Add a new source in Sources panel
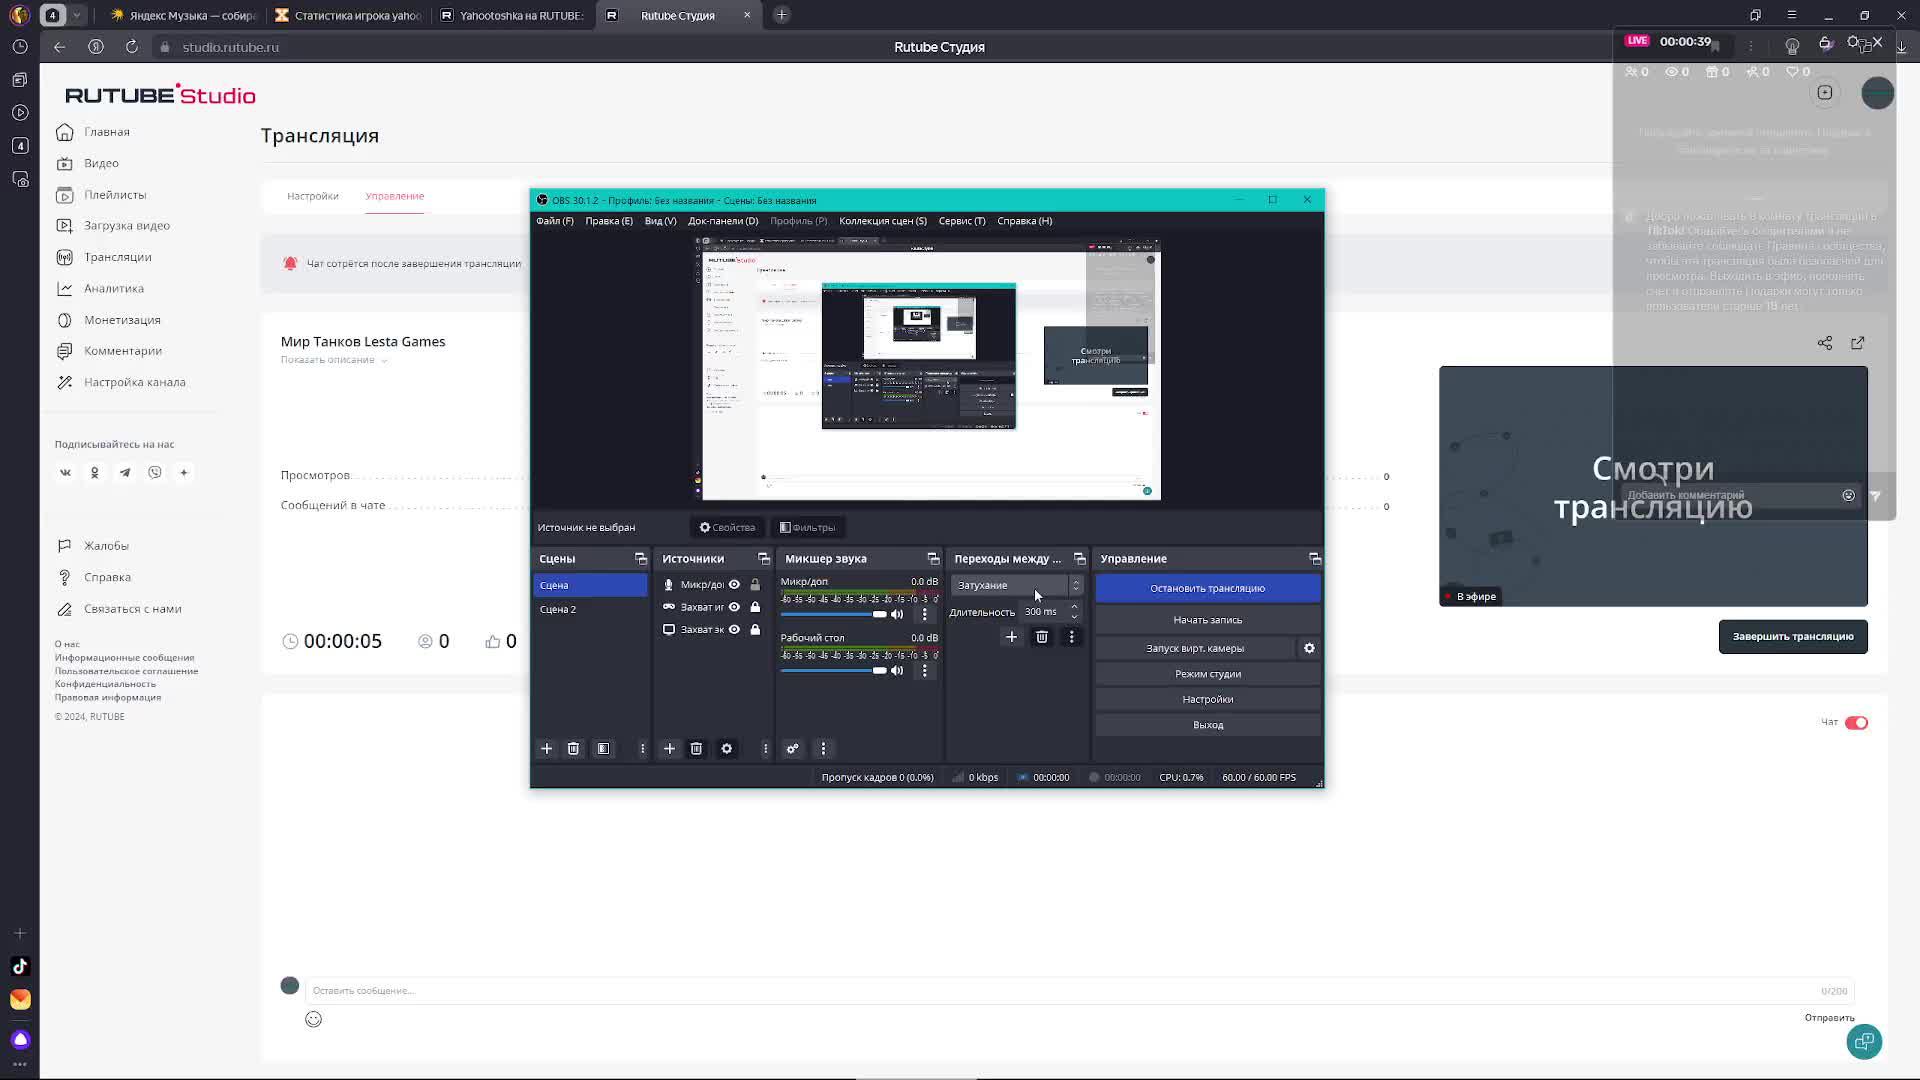 (669, 748)
